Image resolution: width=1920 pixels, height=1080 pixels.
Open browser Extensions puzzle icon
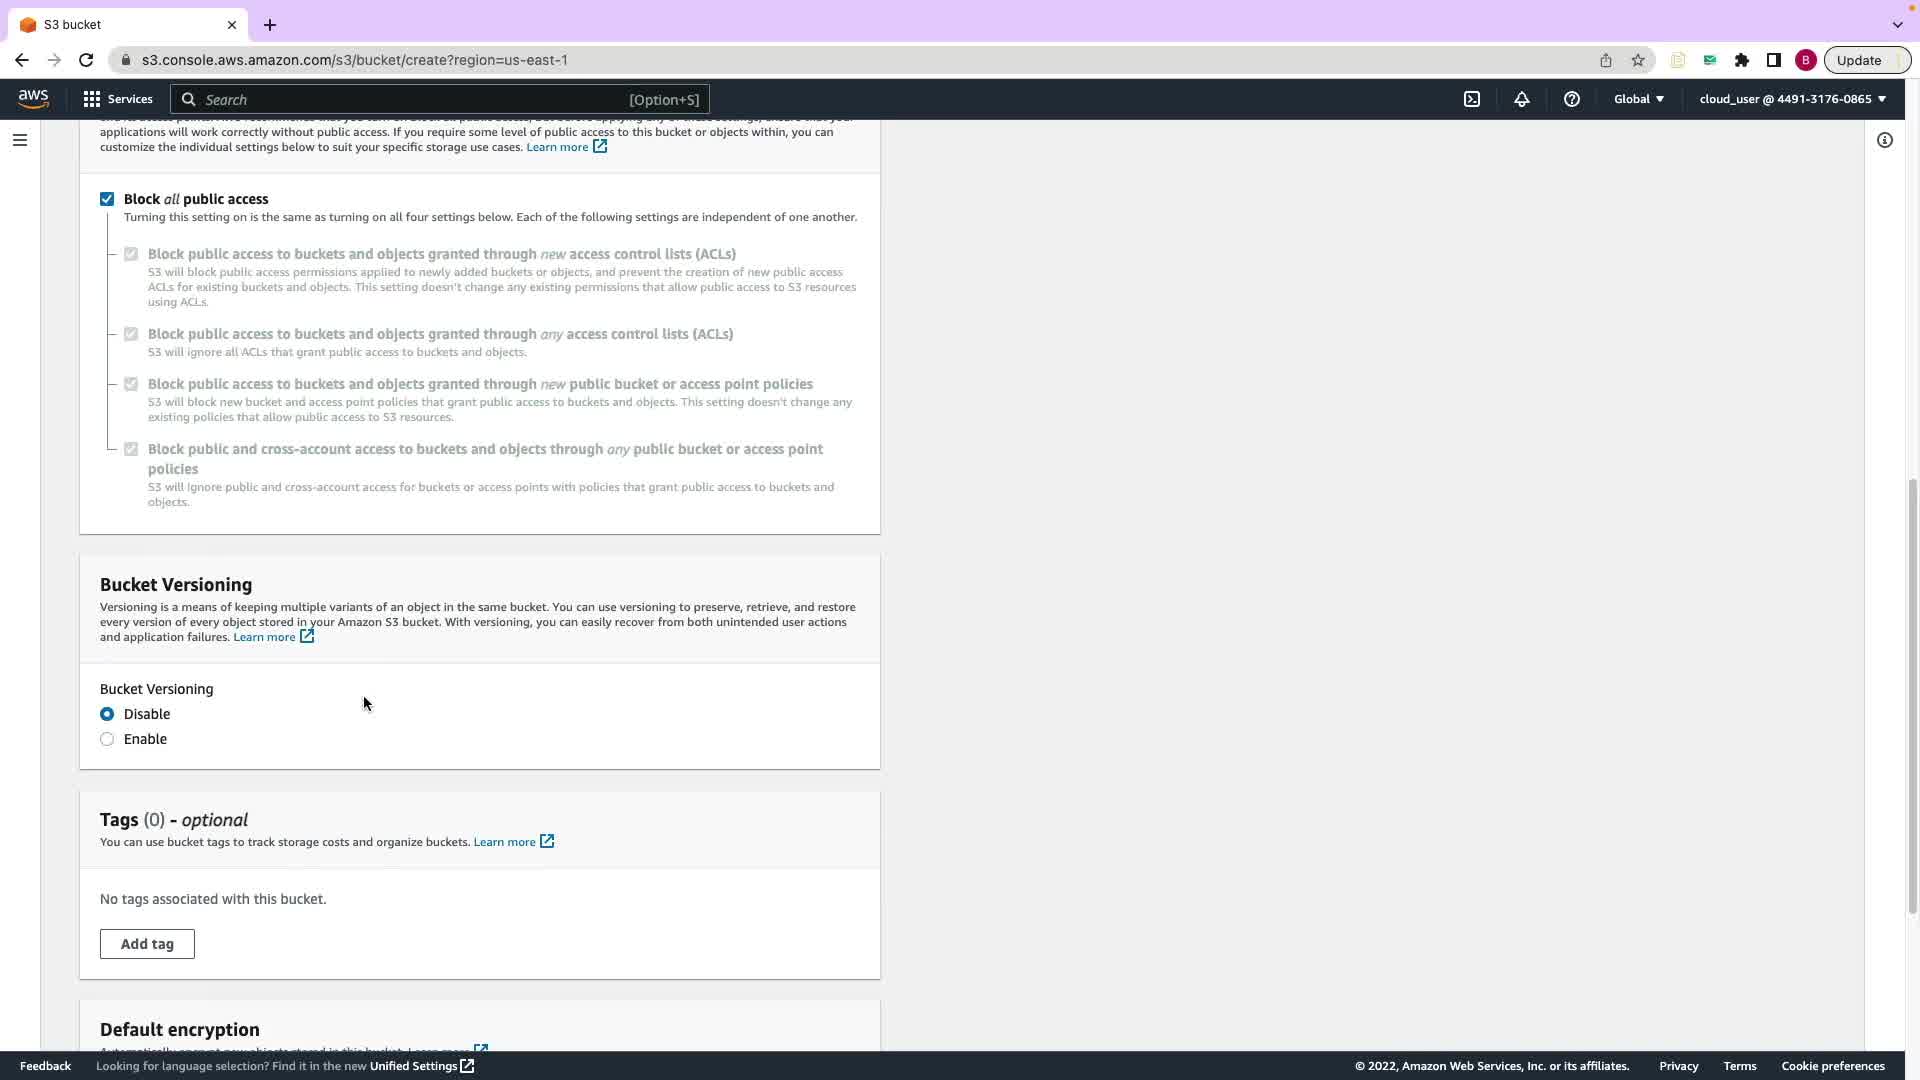1742,60
